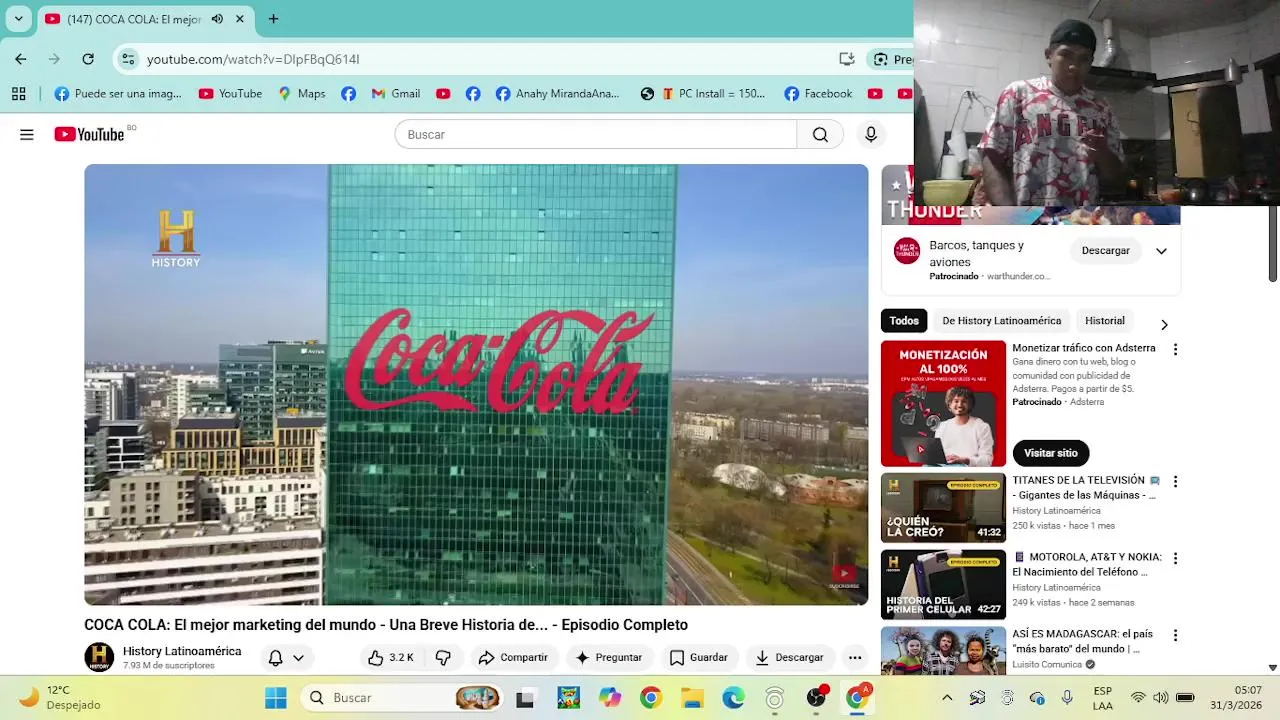Image resolution: width=1280 pixels, height=720 pixels.
Task: Open options for Titanes de la Televisión video
Action: (x=1175, y=481)
